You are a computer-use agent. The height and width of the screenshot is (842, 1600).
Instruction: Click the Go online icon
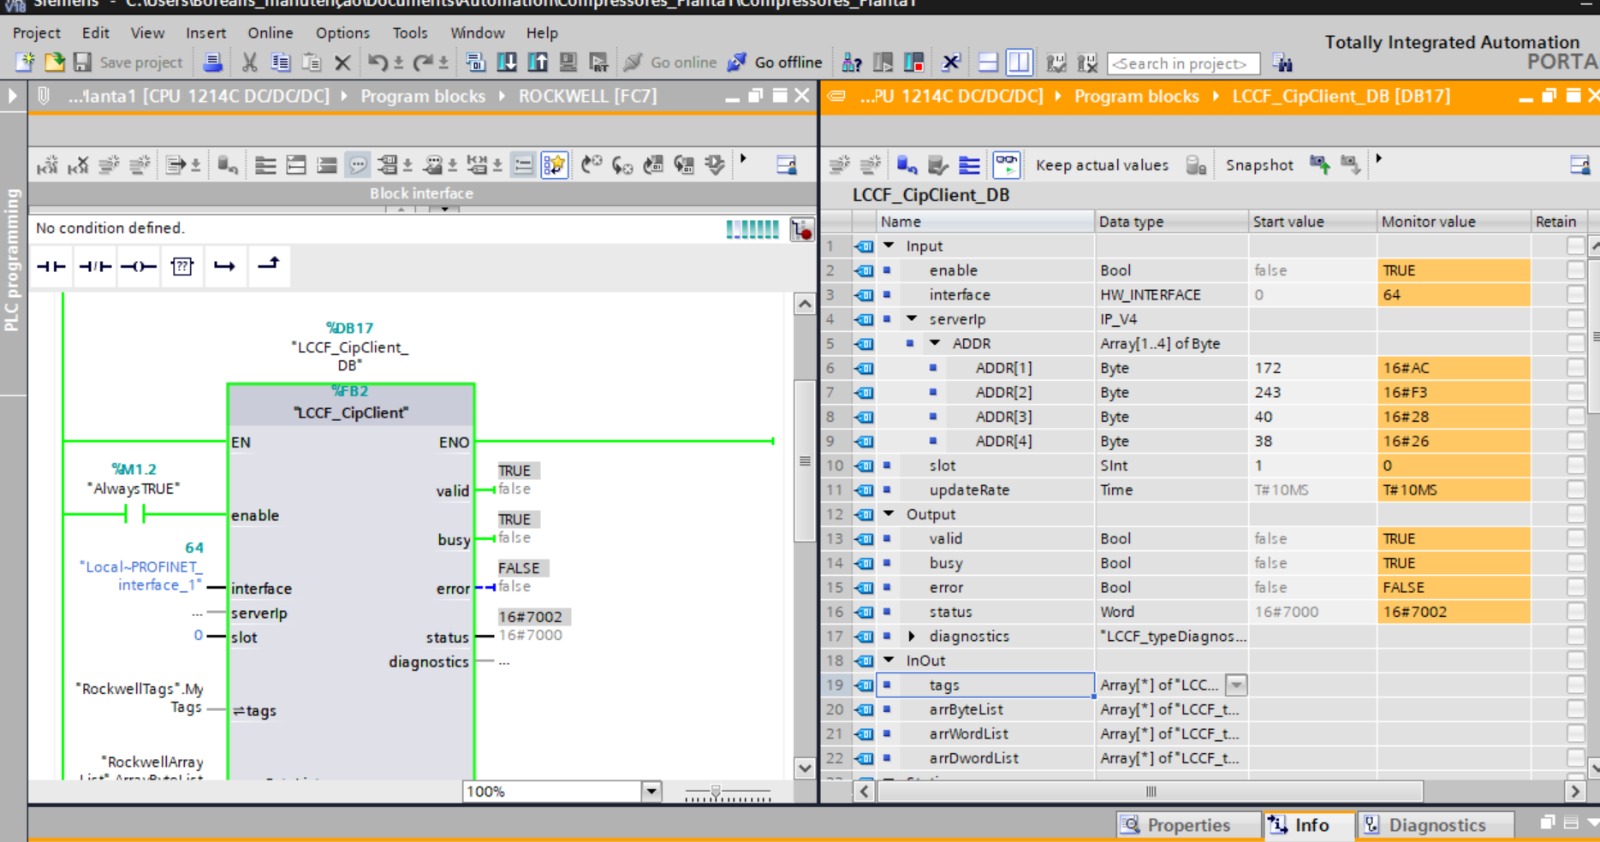coord(633,62)
